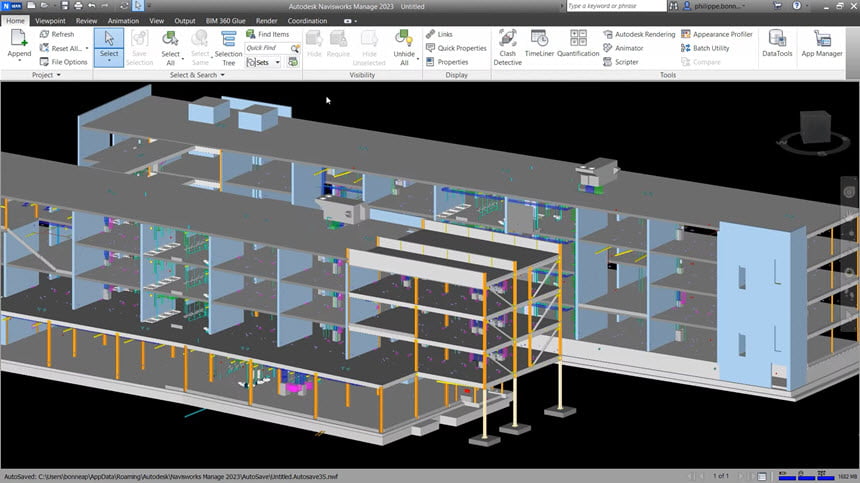Screen dimensions: 860x483
Task: Expand the Select & Search panel
Action: point(197,75)
